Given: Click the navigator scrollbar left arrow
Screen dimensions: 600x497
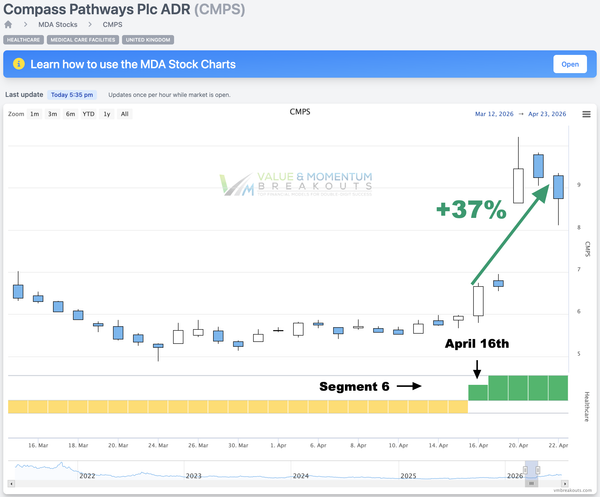Looking at the screenshot, I should tap(11, 484).
